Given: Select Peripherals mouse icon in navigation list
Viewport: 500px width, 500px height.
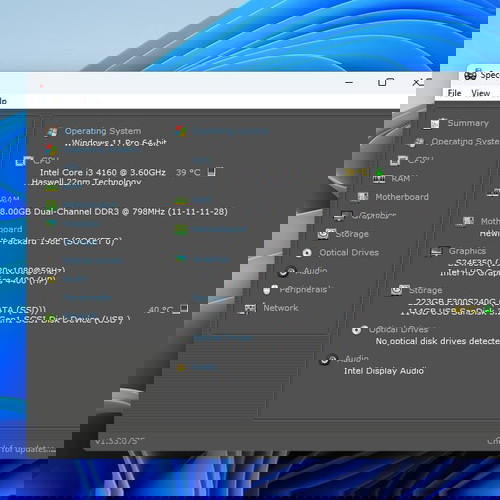Looking at the screenshot, I should [270, 290].
